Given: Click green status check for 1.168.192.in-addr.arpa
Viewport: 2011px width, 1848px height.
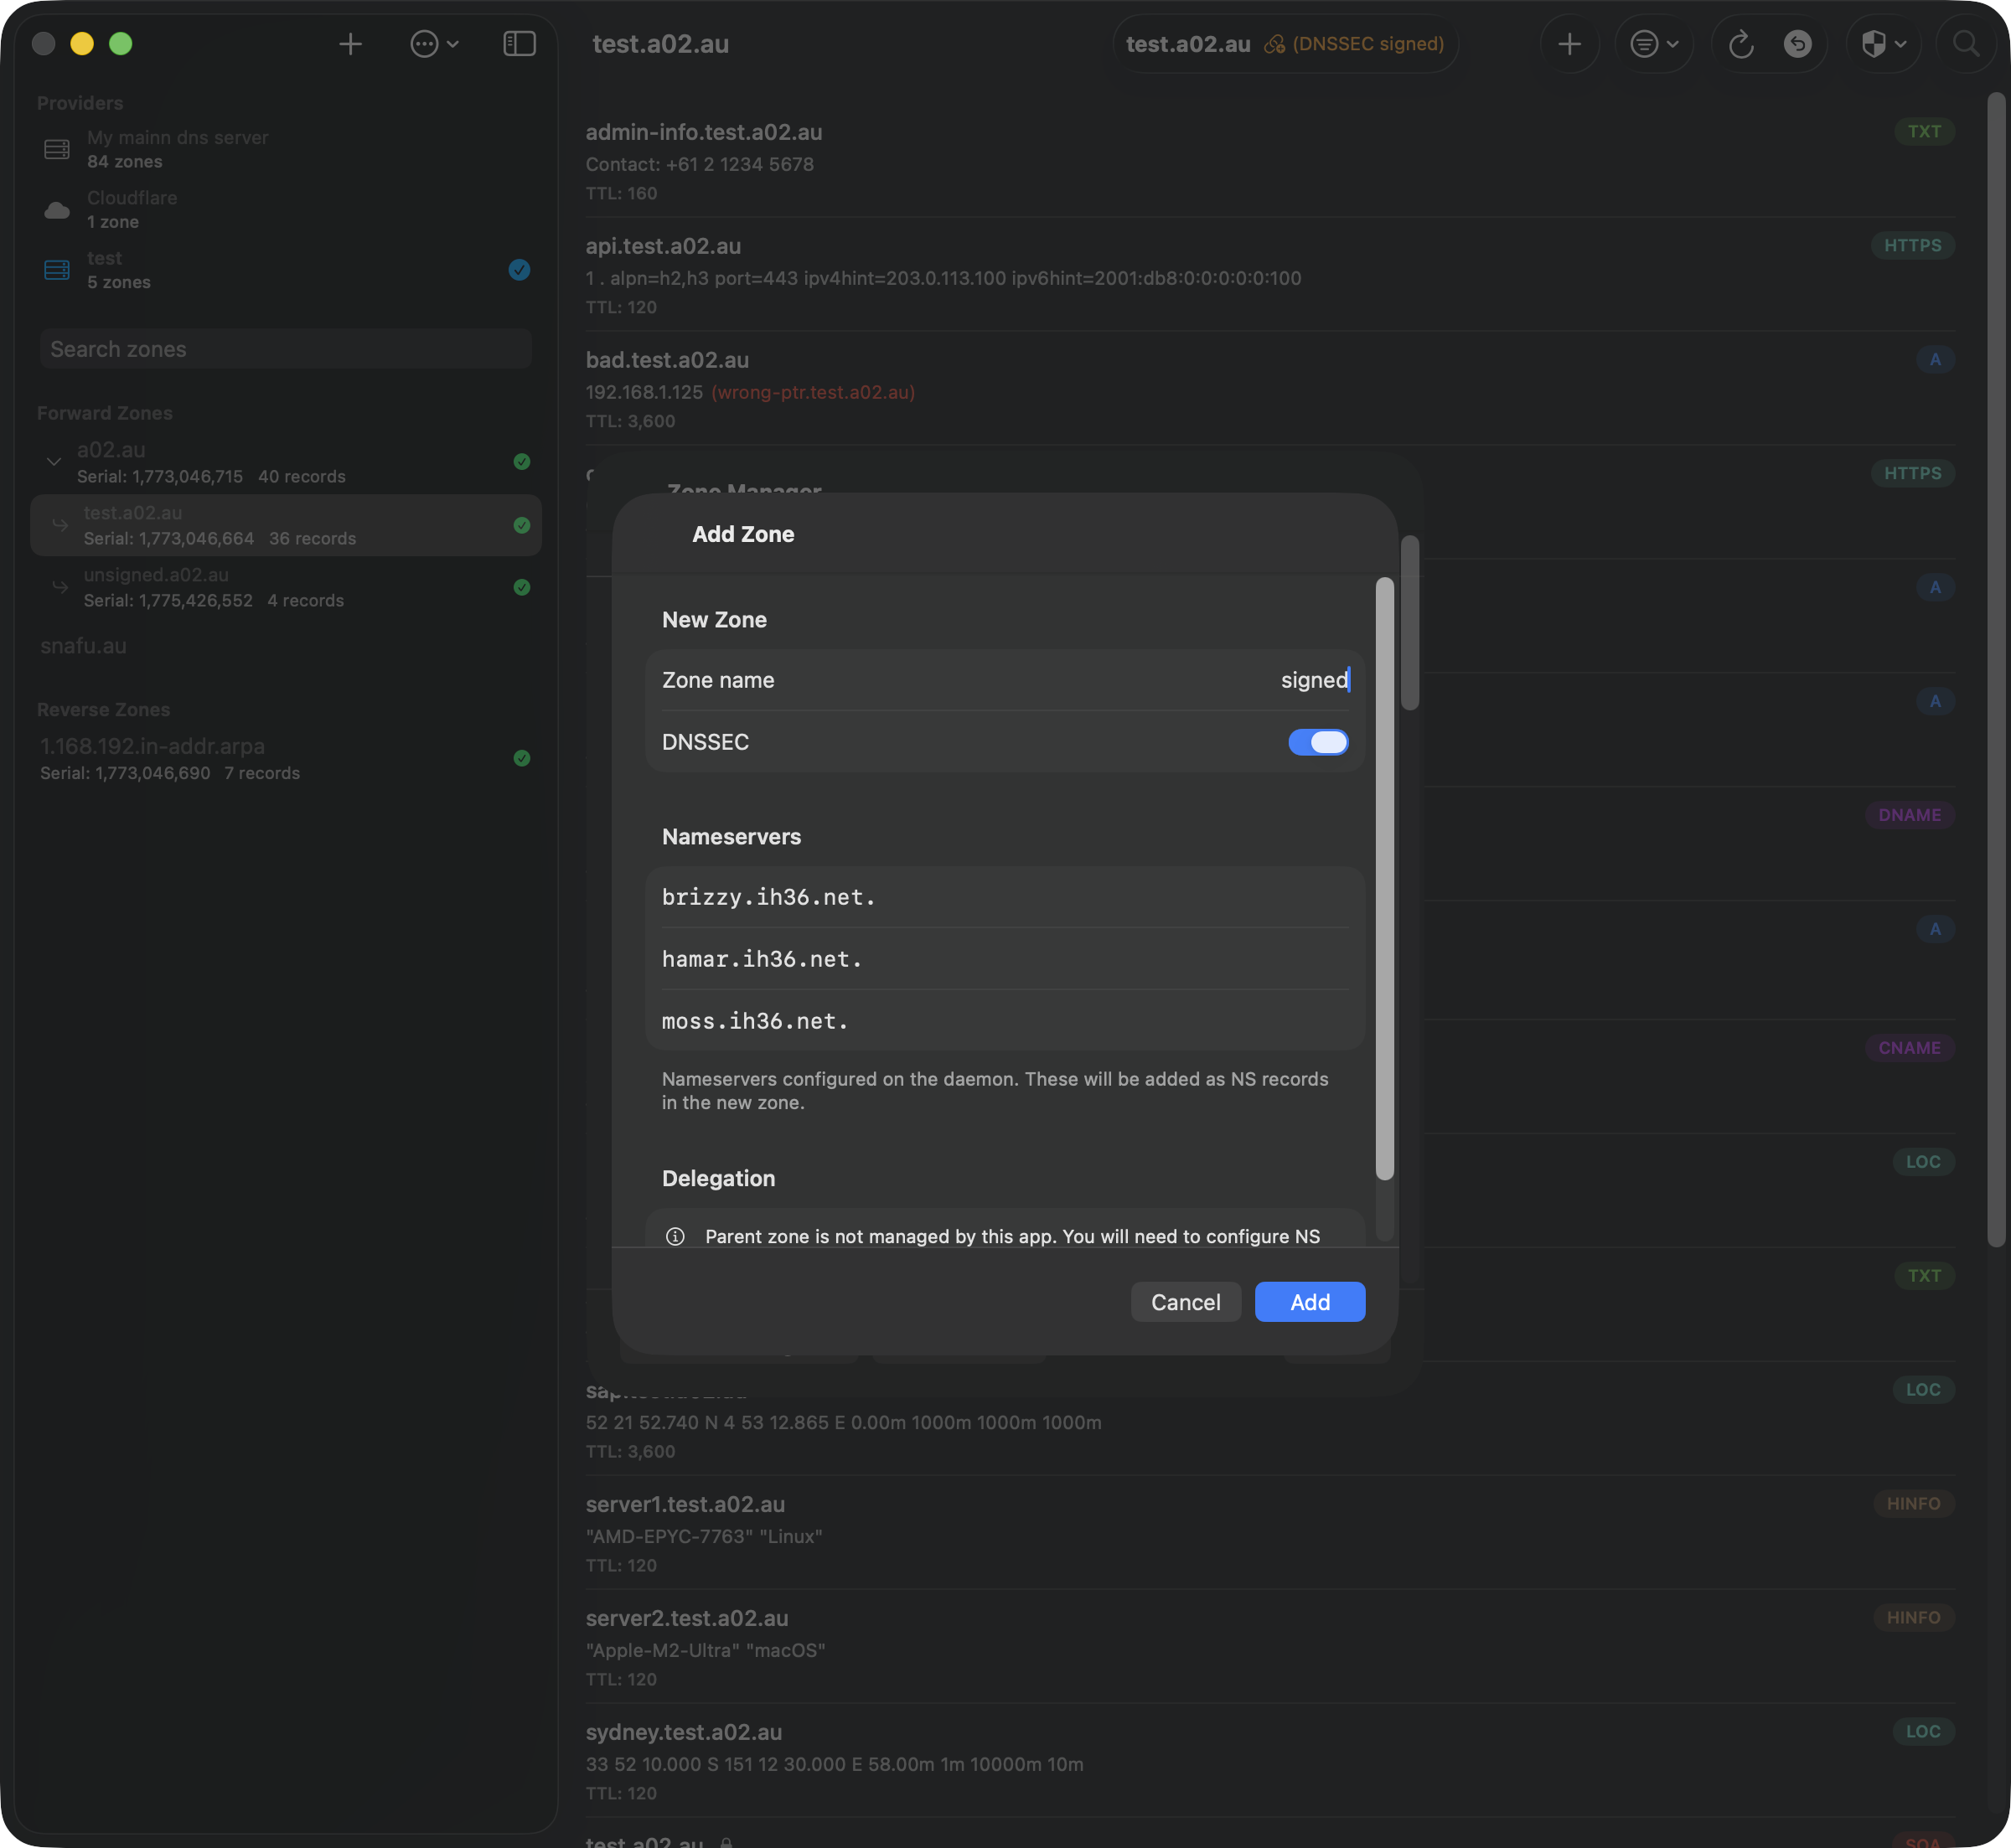Looking at the screenshot, I should (x=521, y=758).
